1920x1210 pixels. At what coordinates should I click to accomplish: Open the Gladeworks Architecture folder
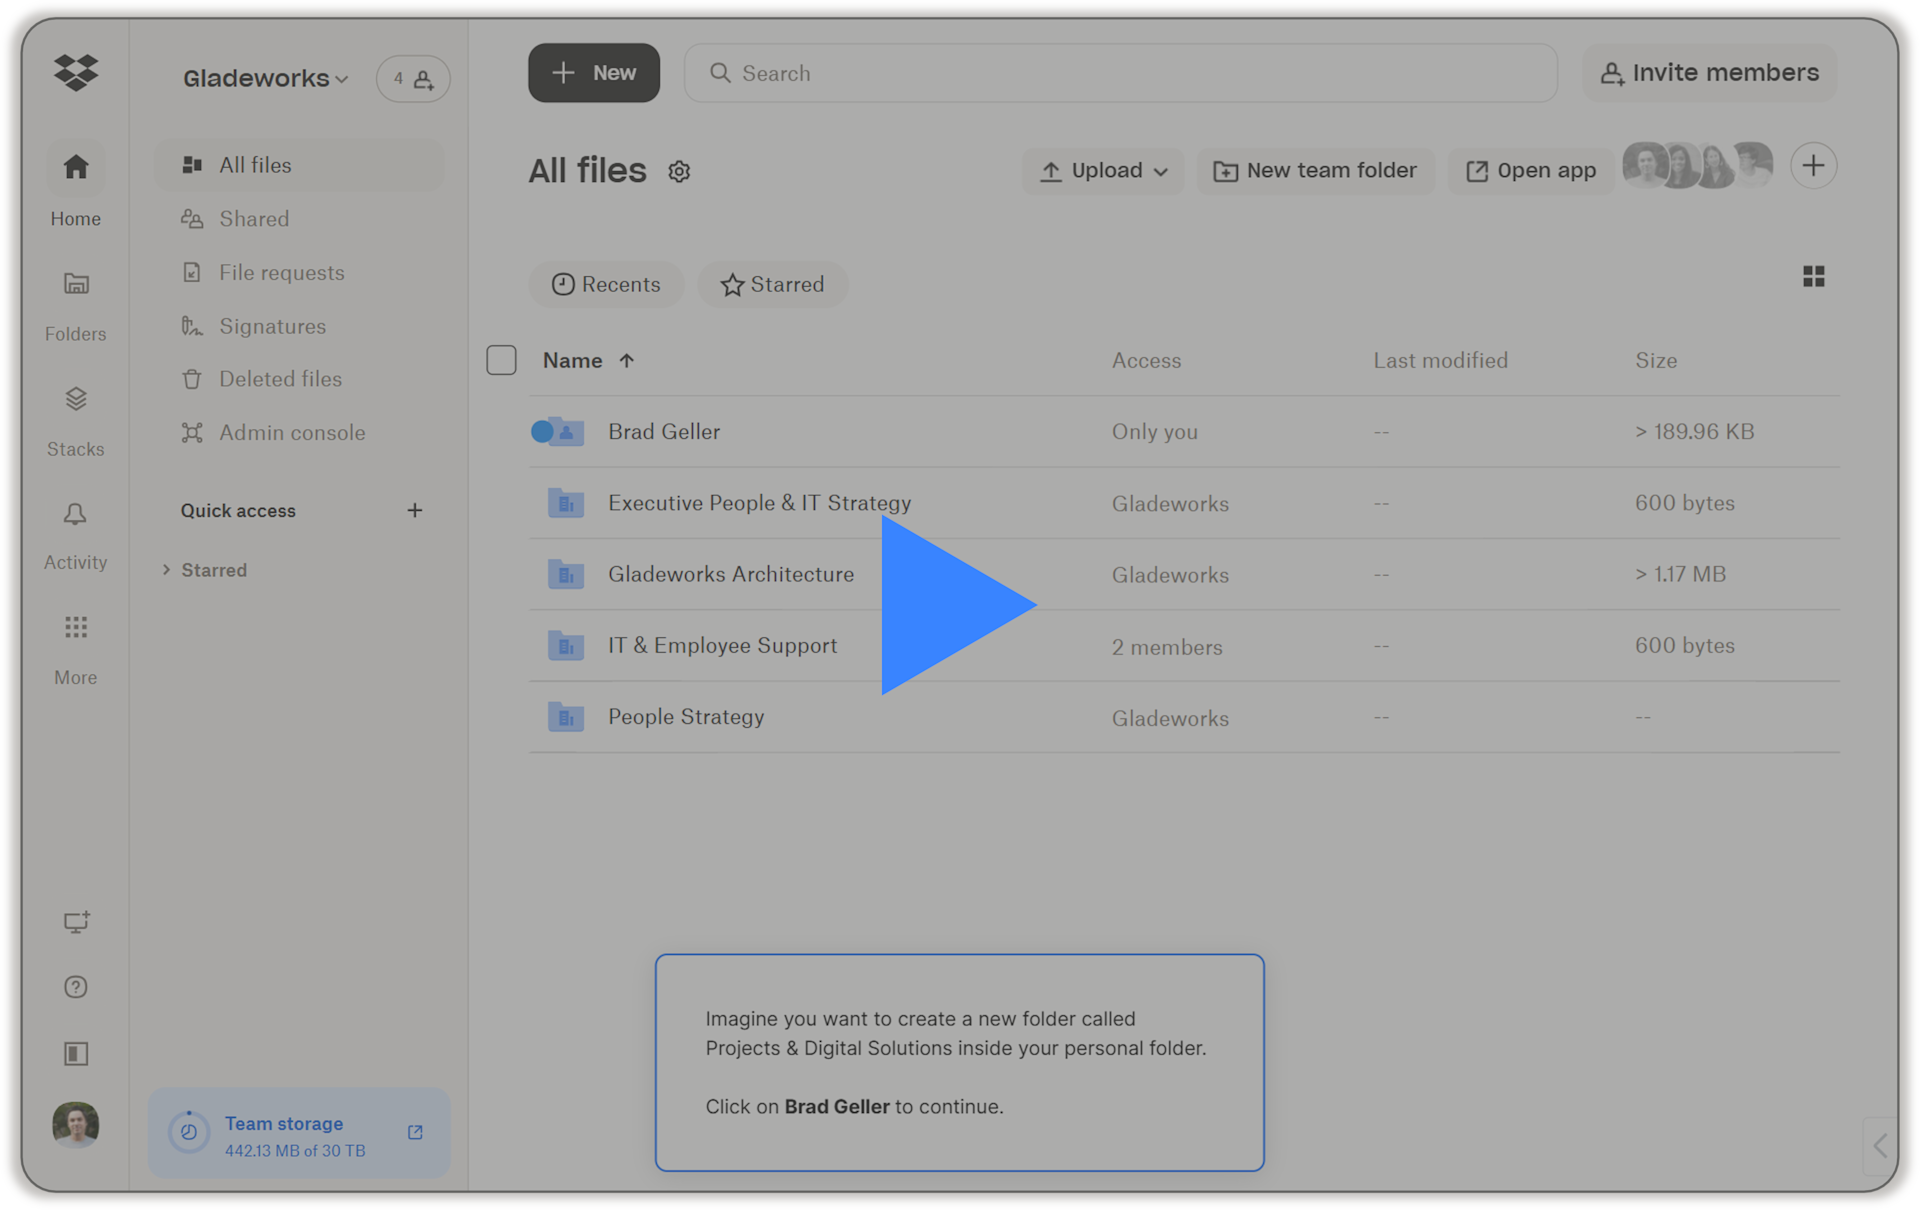click(731, 575)
